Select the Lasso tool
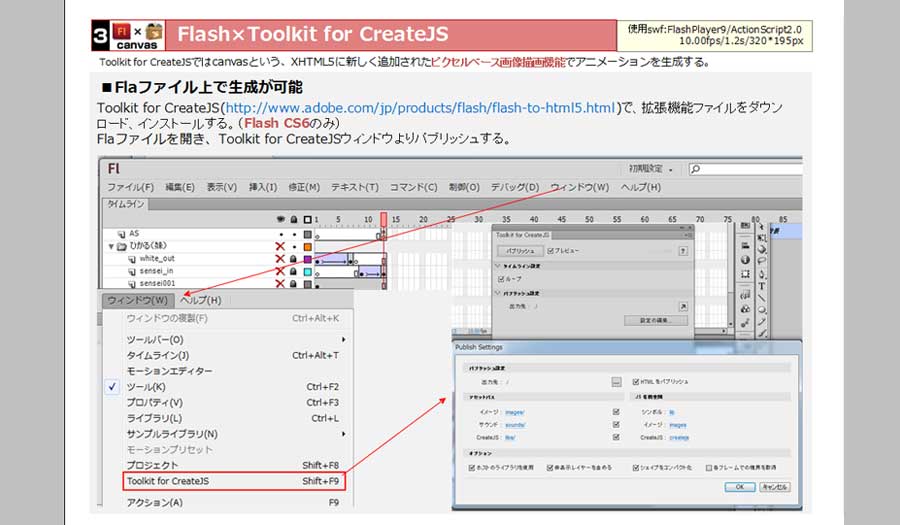900x525 pixels. click(762, 260)
